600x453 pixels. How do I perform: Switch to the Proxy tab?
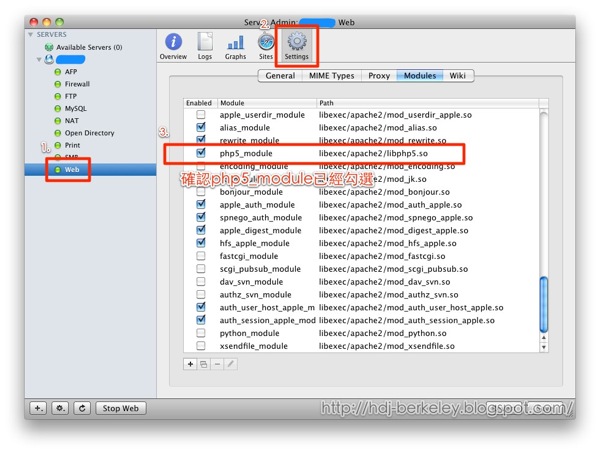tap(379, 76)
